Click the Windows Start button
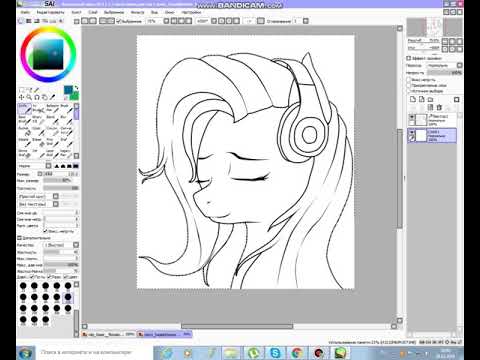This screenshot has width=480, height=360. 25,353
